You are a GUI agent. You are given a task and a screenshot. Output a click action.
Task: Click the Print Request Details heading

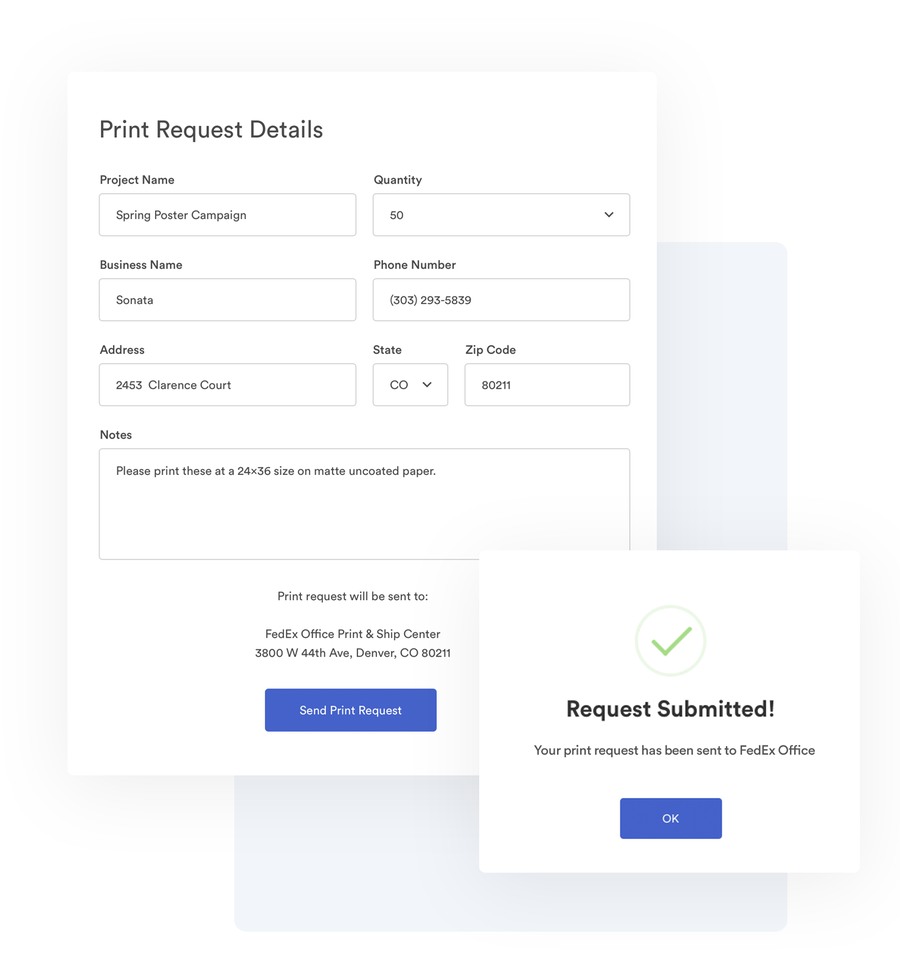[211, 130]
